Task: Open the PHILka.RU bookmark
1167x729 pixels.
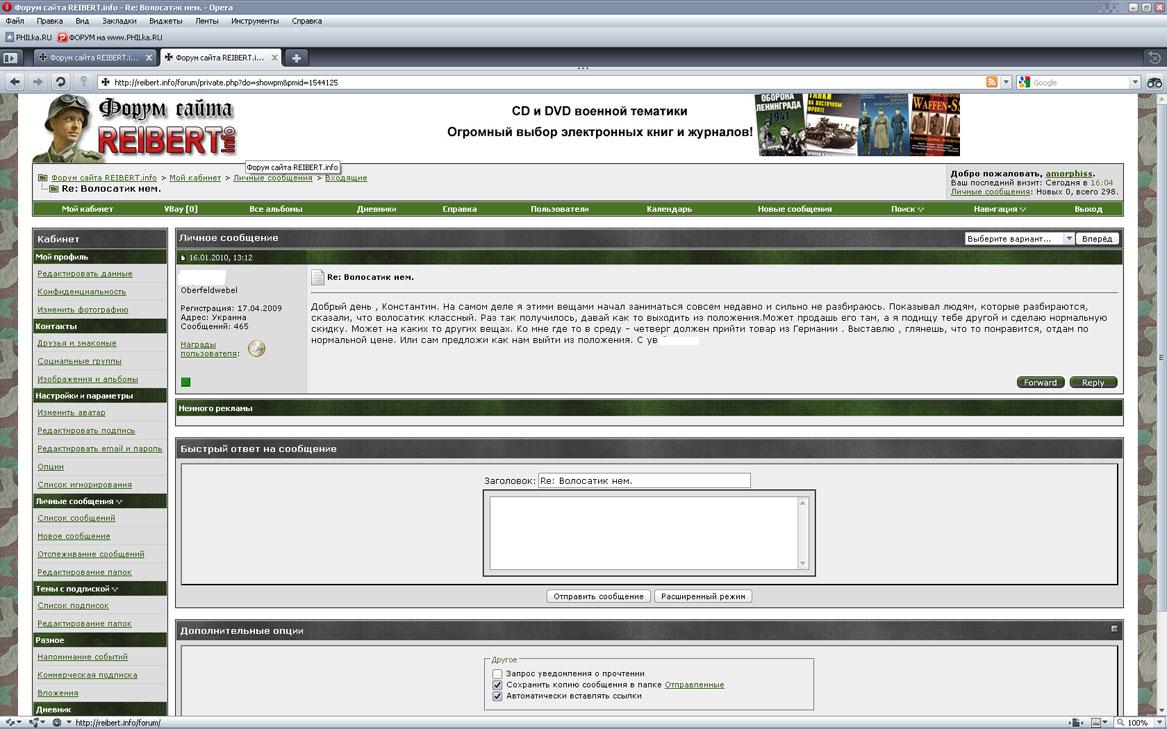Action: point(28,36)
